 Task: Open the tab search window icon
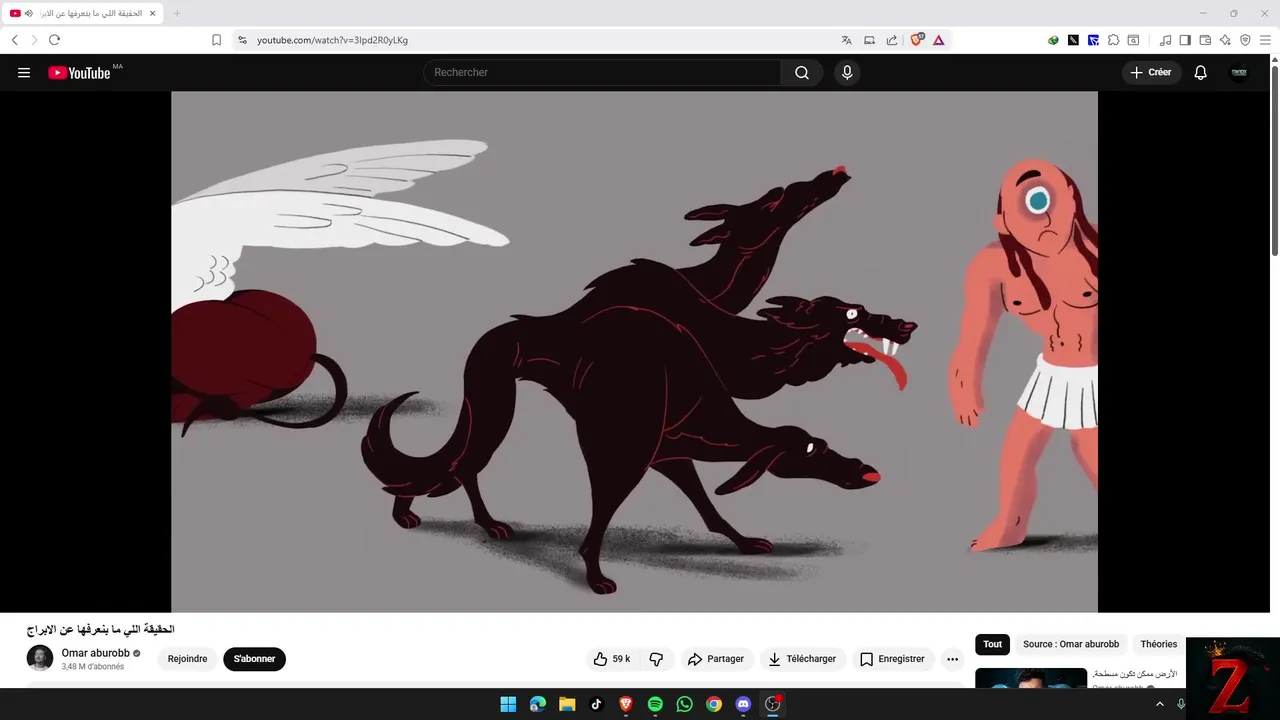[x=1133, y=40]
